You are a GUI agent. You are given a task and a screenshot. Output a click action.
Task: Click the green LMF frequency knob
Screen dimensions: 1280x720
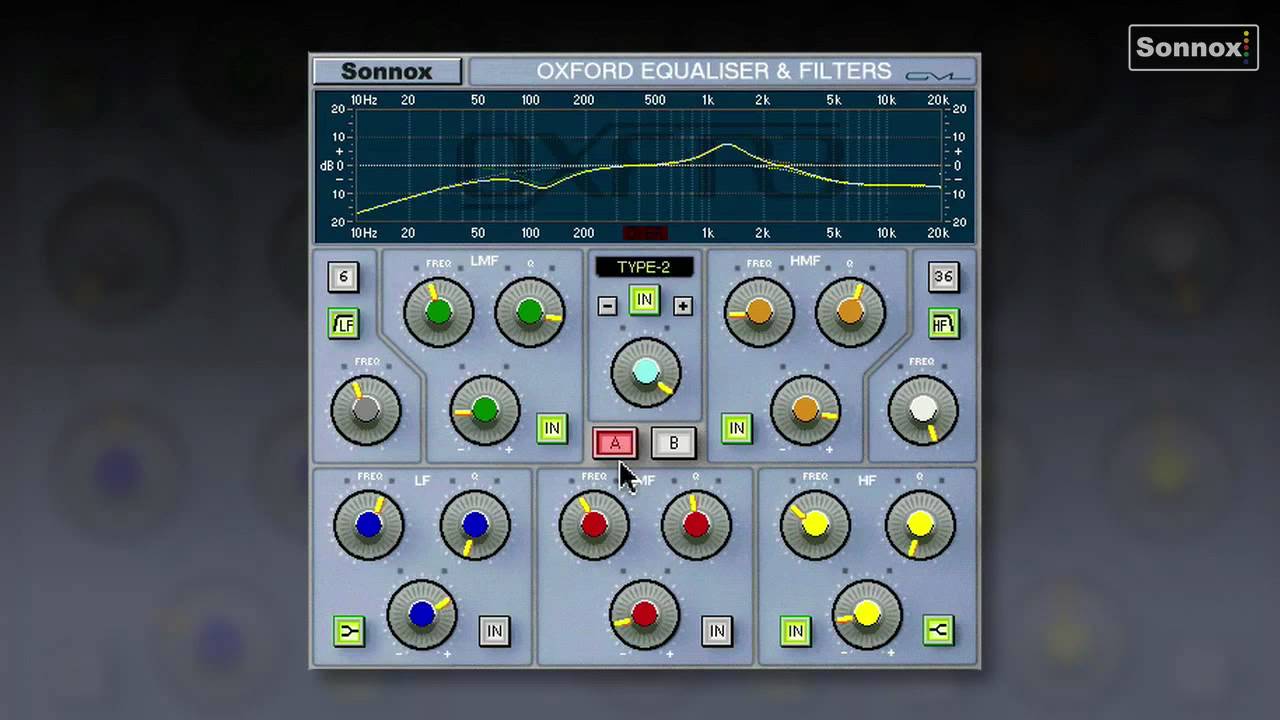coord(439,312)
